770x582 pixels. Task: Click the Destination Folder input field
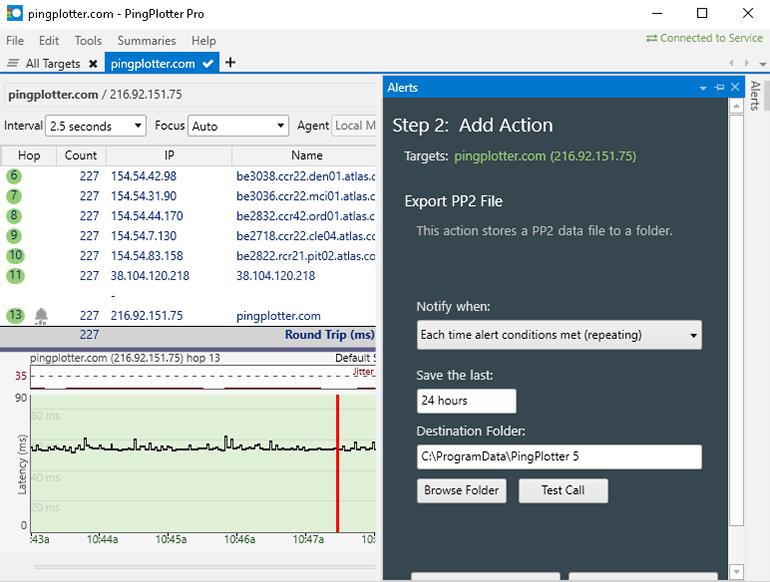click(559, 457)
